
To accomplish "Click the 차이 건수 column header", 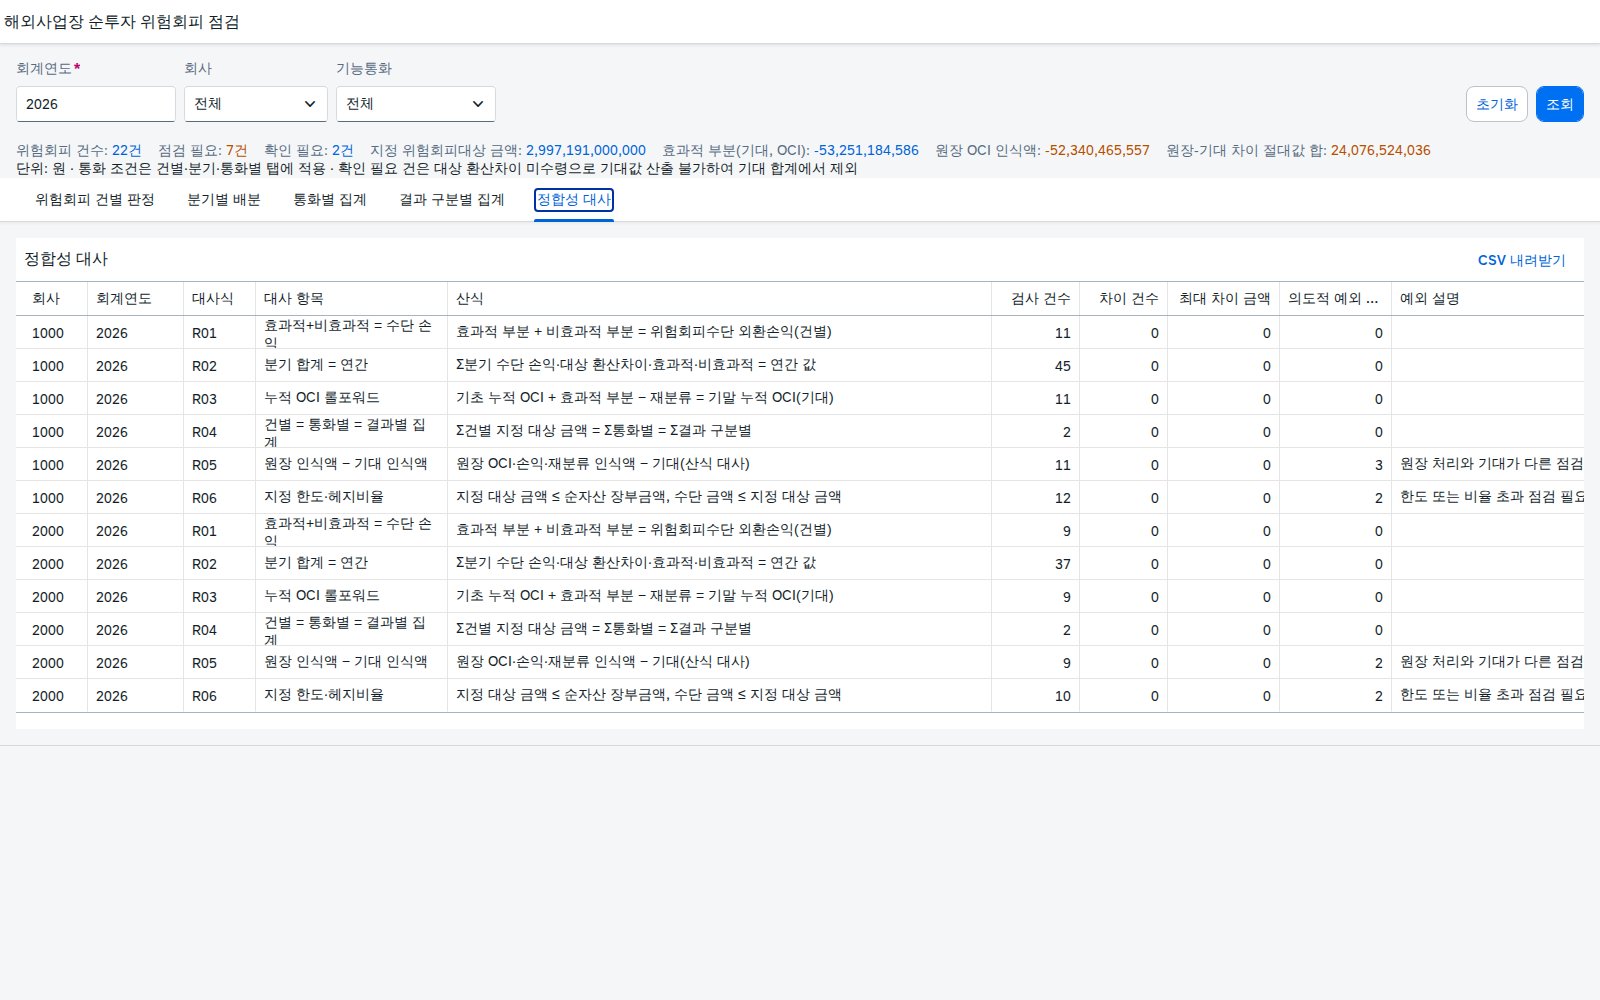I will 1124,299.
